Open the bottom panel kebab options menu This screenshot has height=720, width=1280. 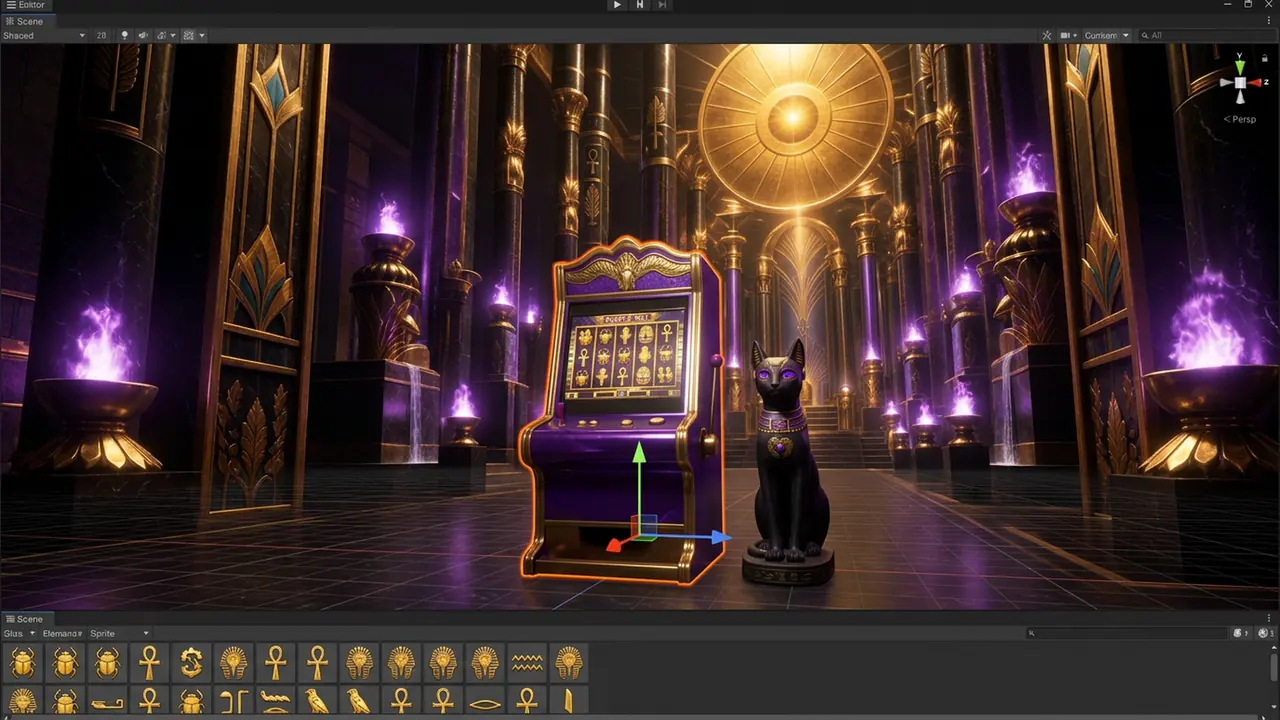coord(1269,619)
